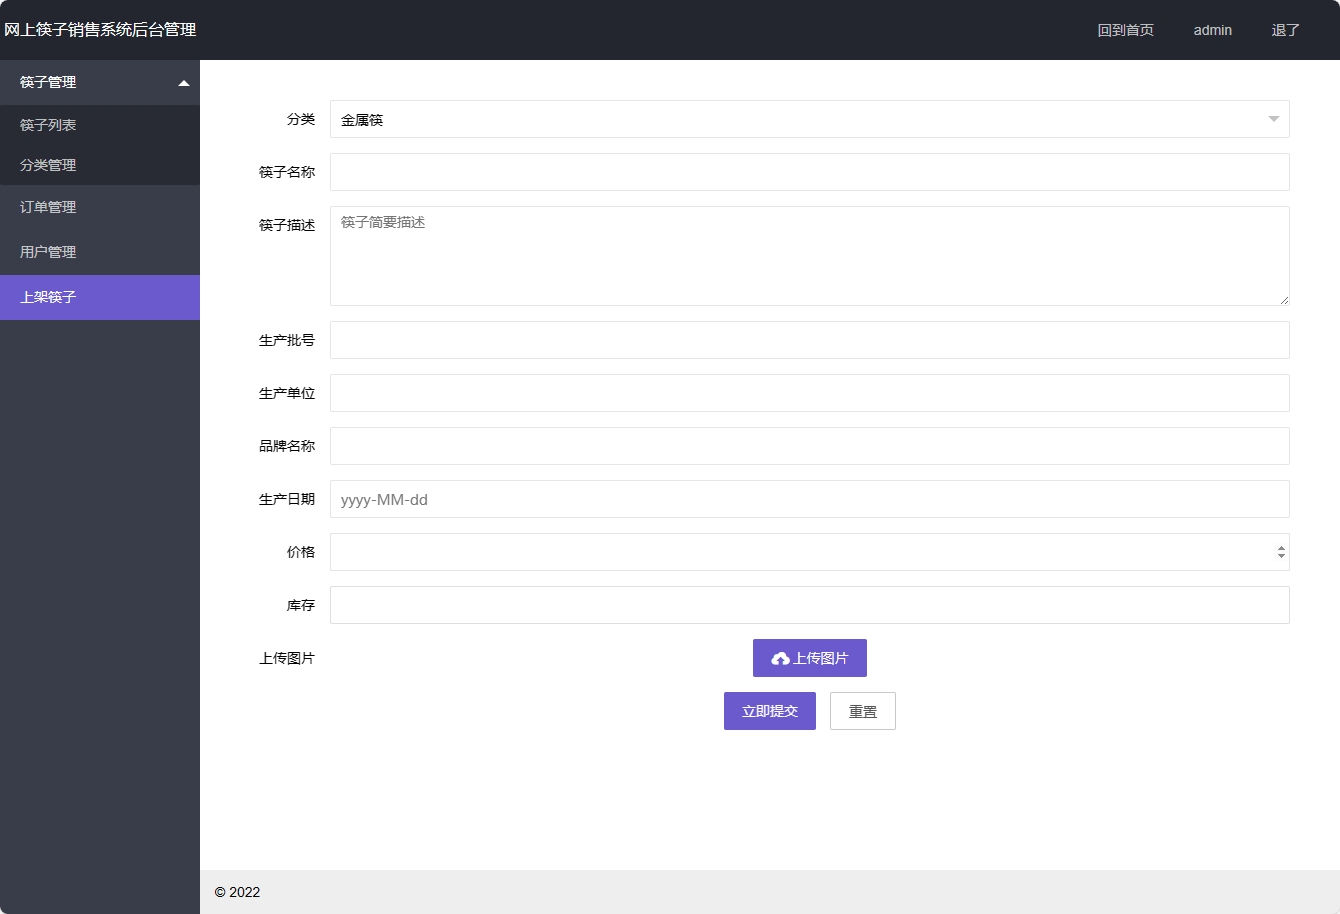Open 分类管理 from the sidebar
Viewport: 1340px width, 914px height.
coord(48,165)
